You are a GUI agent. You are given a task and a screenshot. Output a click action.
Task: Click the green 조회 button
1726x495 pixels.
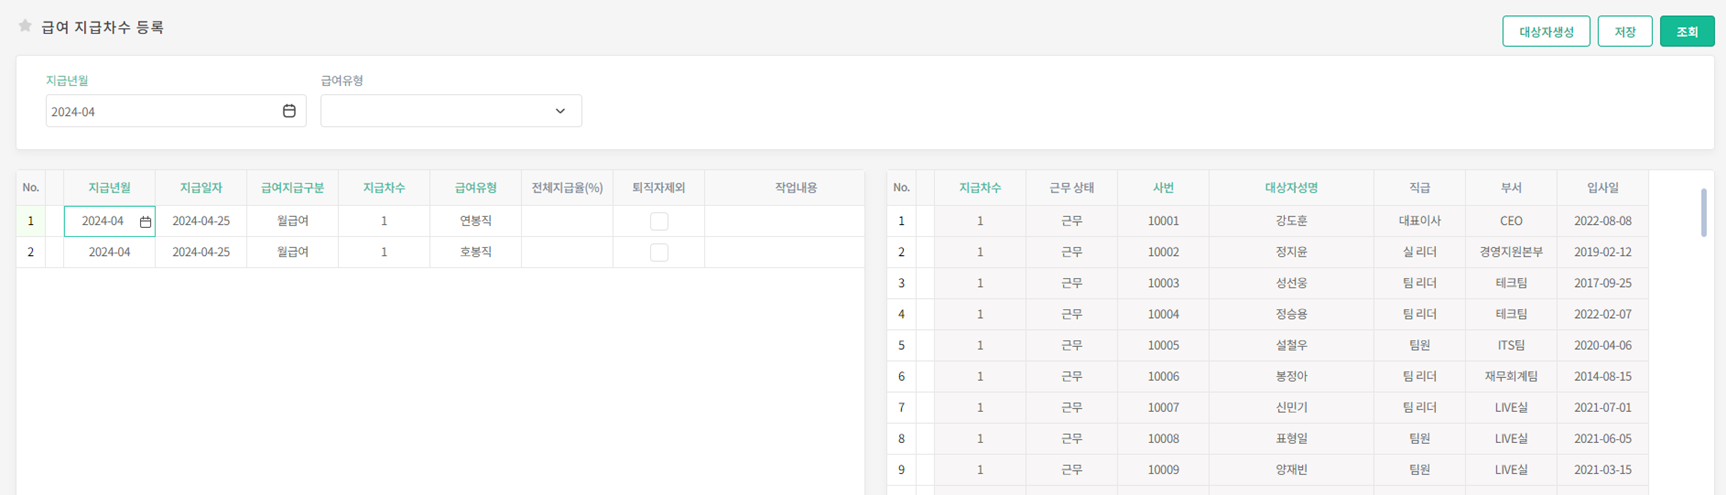click(1686, 32)
